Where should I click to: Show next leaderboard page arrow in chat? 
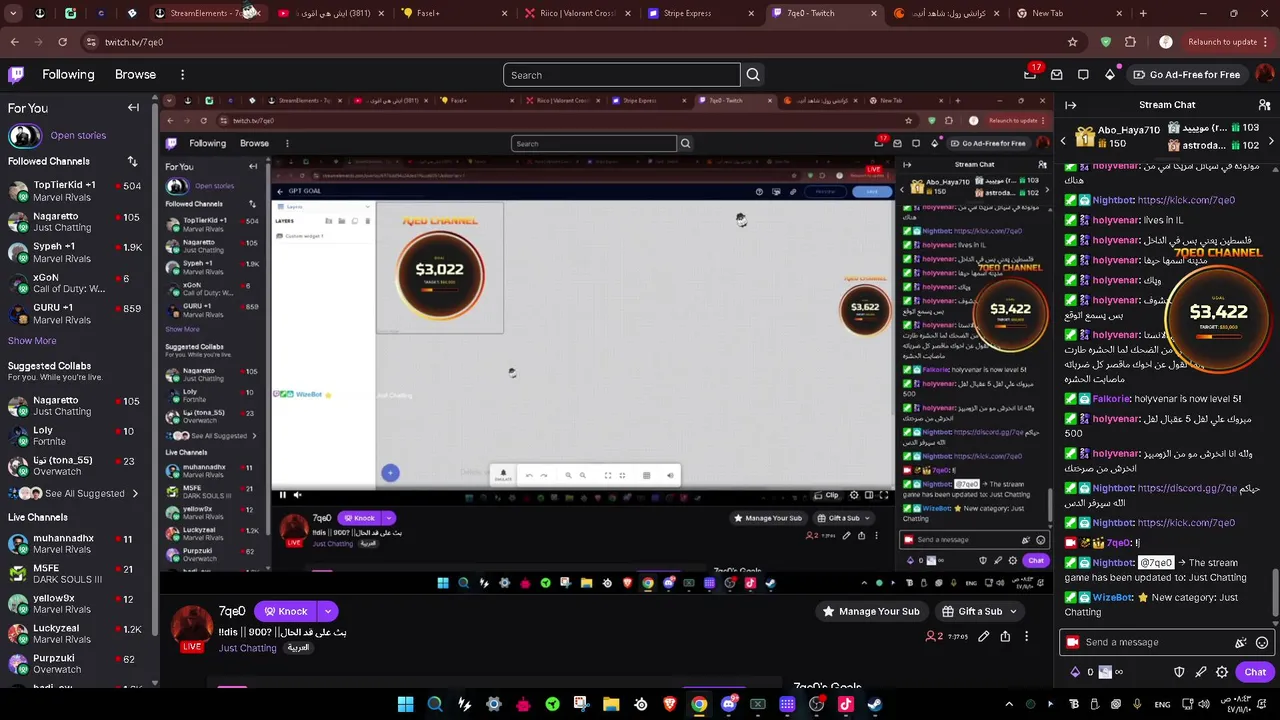pos(1271,141)
